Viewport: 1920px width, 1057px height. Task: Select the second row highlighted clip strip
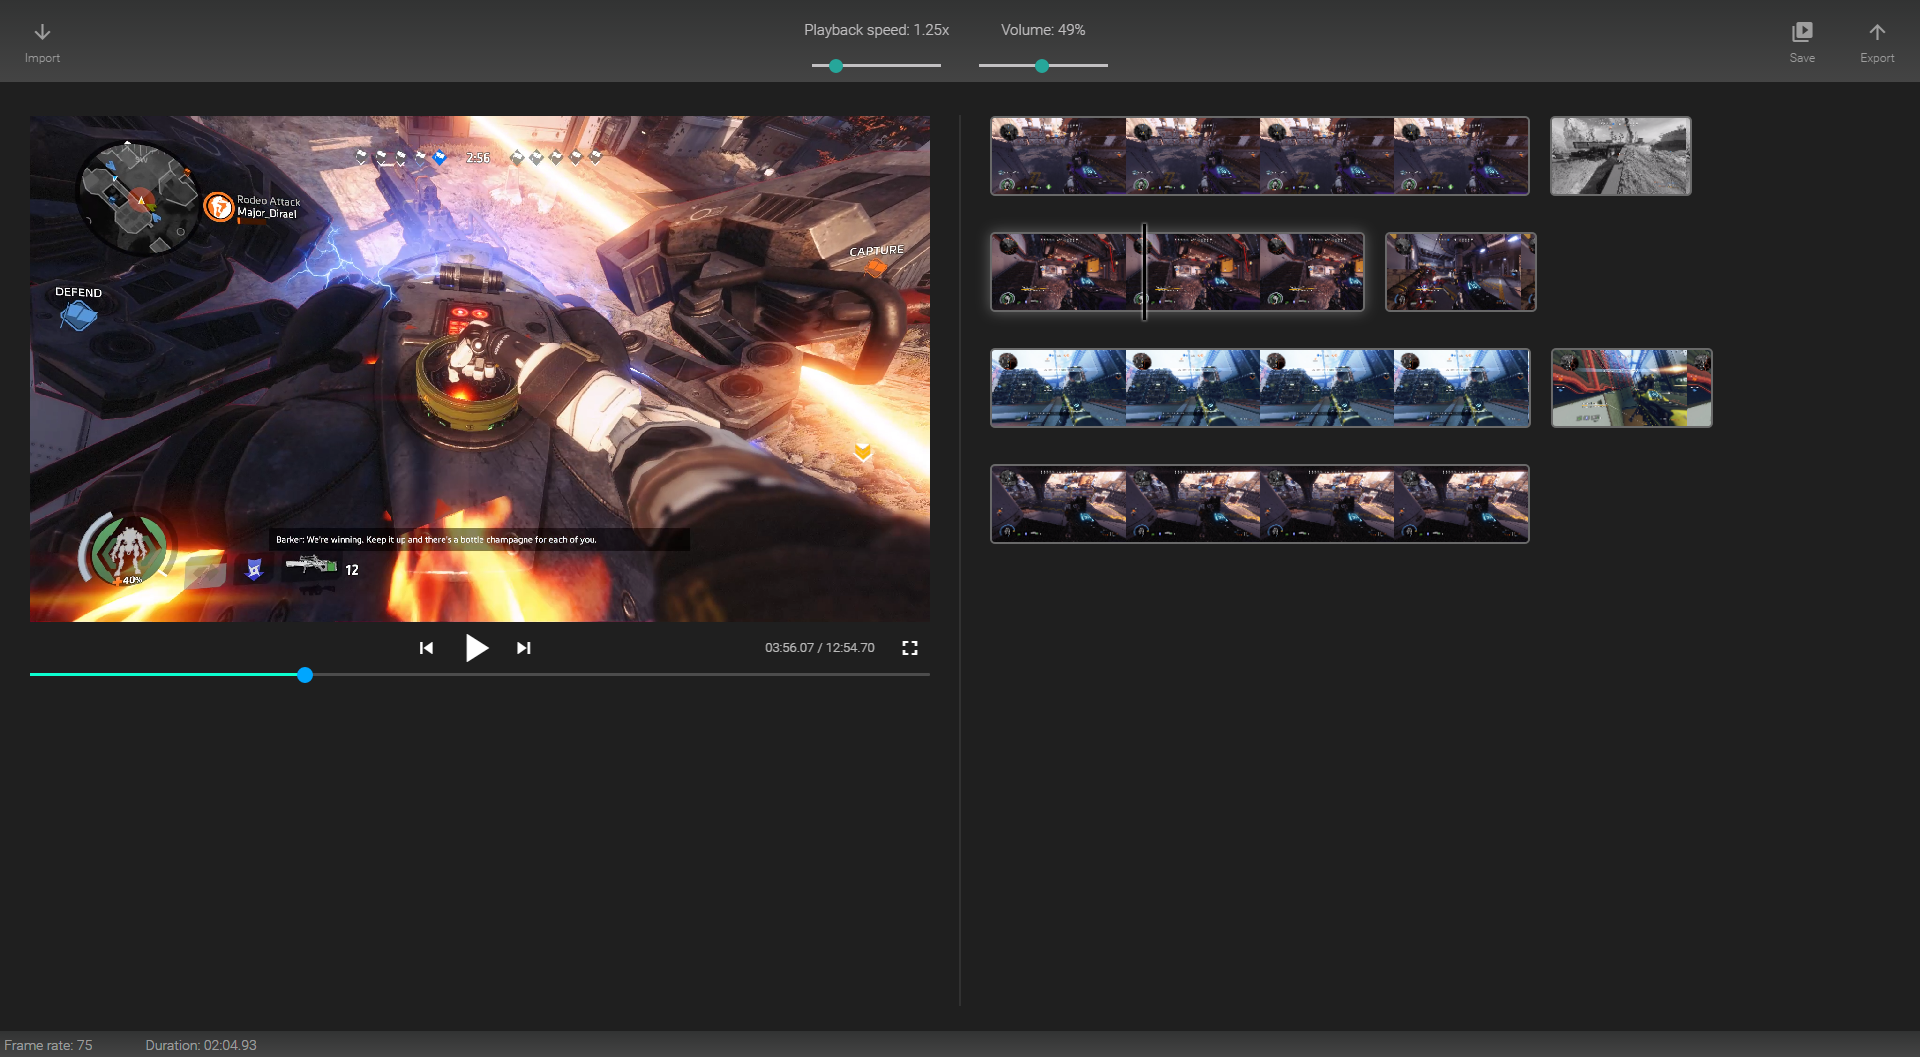tap(1177, 272)
